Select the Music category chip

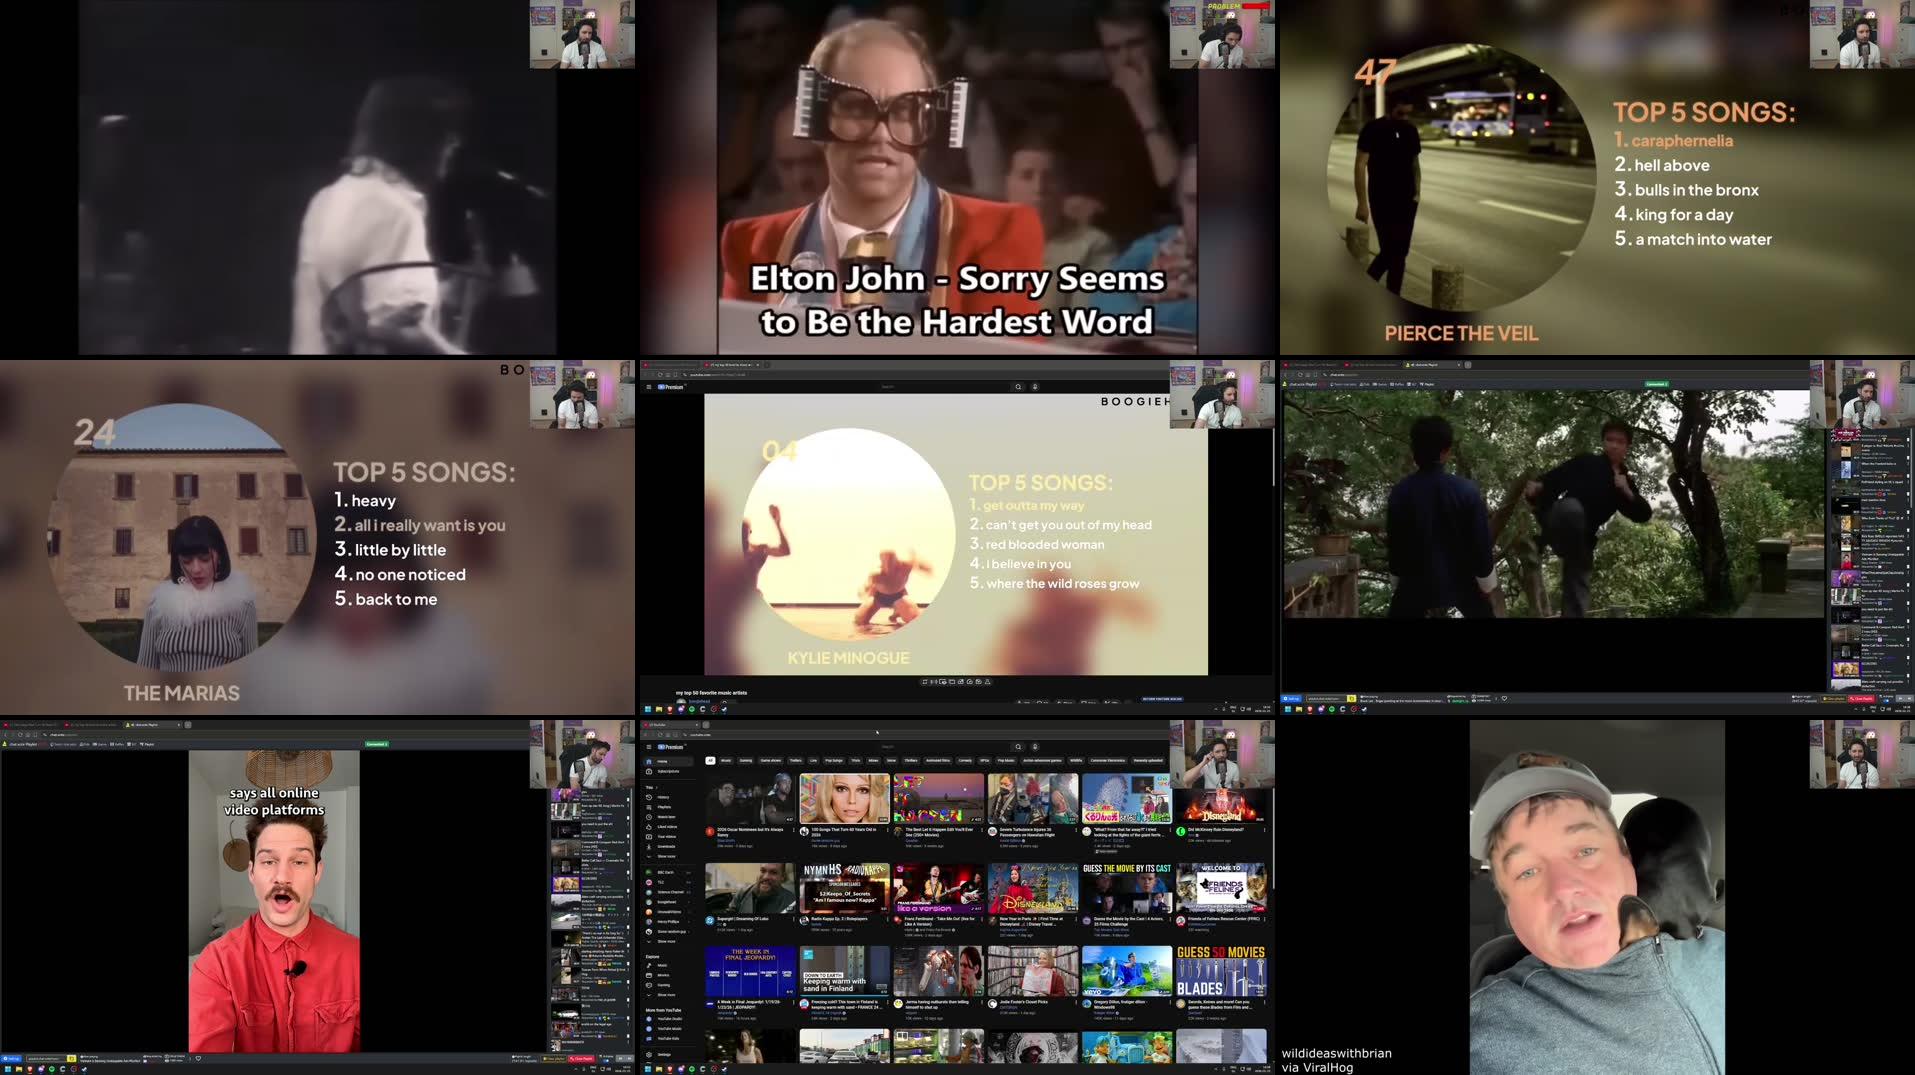click(x=727, y=760)
